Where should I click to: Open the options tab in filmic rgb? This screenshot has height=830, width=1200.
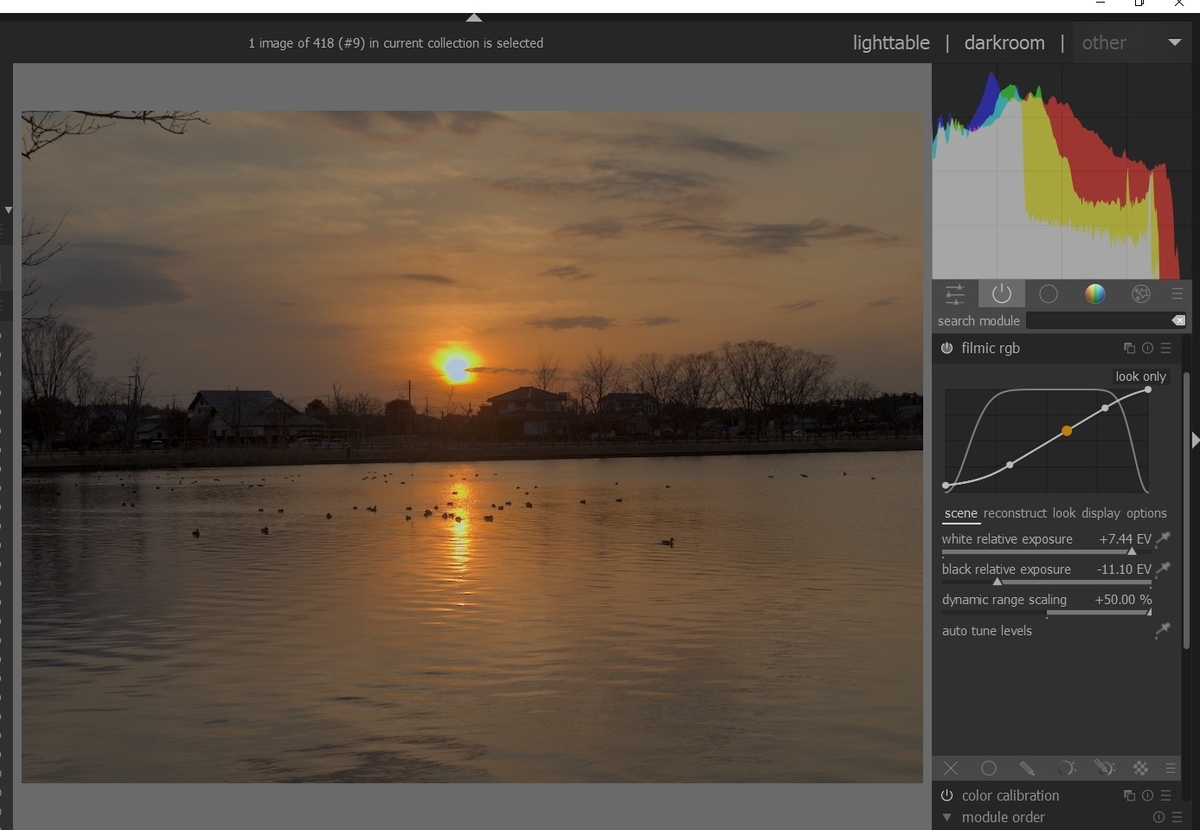point(1147,513)
